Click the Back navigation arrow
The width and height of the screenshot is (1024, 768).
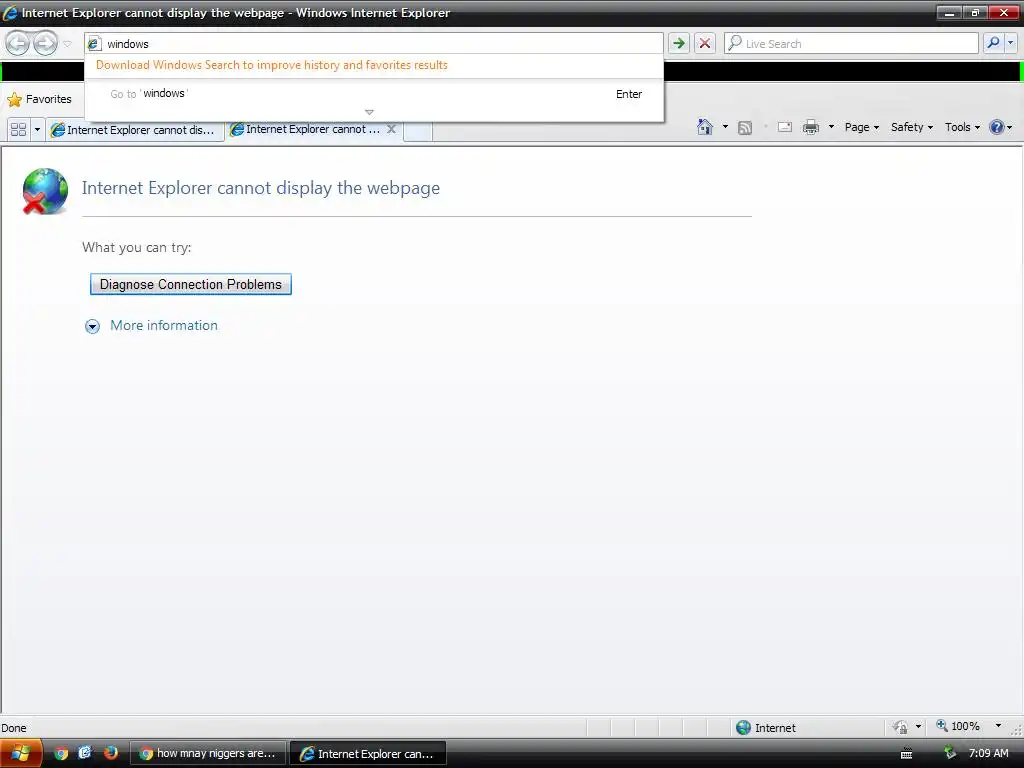pos(18,44)
